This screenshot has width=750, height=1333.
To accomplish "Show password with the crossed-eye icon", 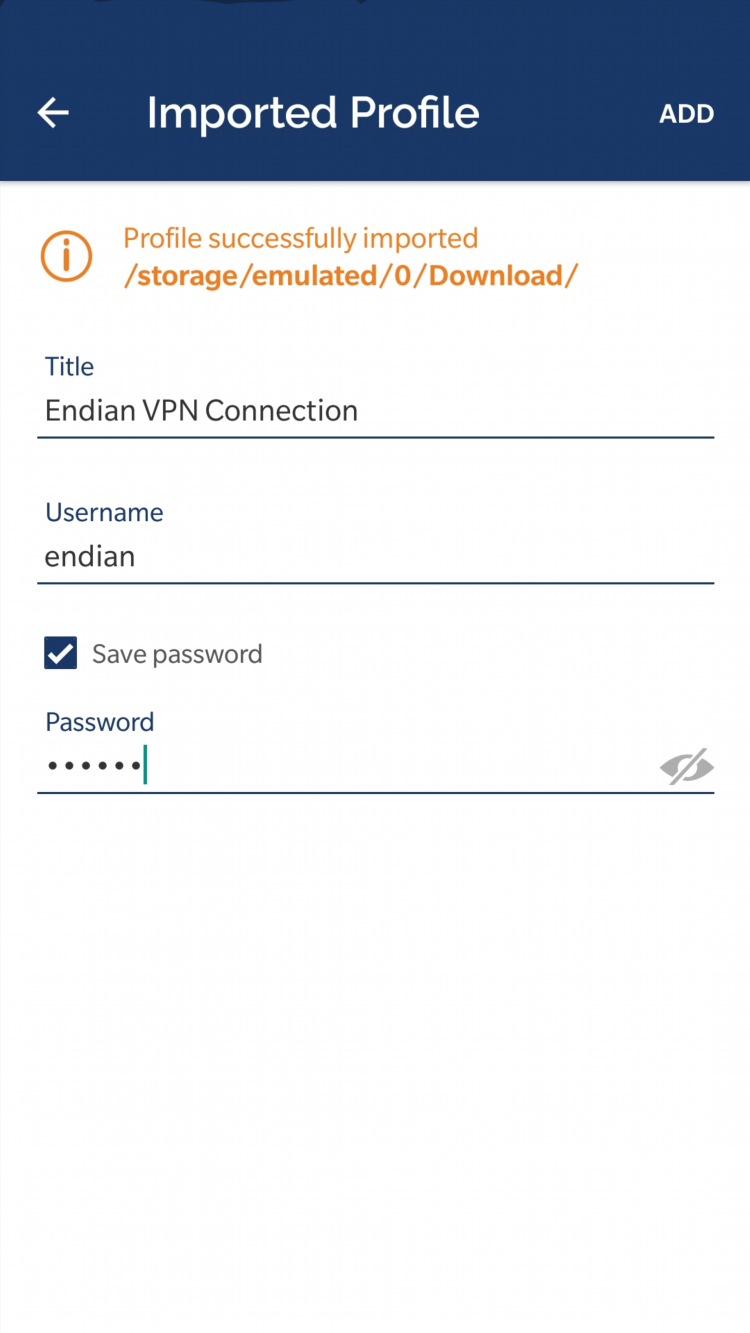I will [686, 767].
